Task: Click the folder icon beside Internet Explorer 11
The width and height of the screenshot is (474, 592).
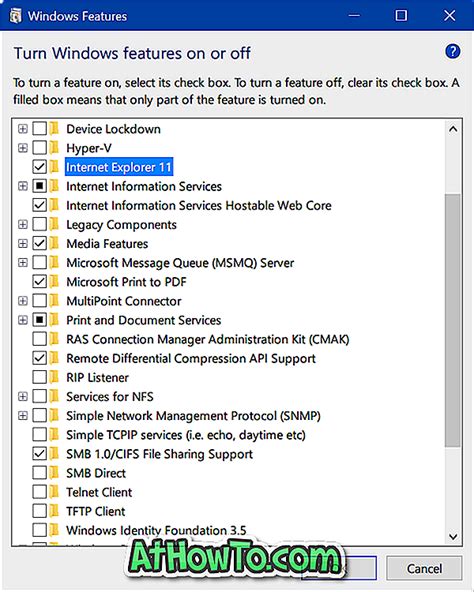Action: point(55,167)
